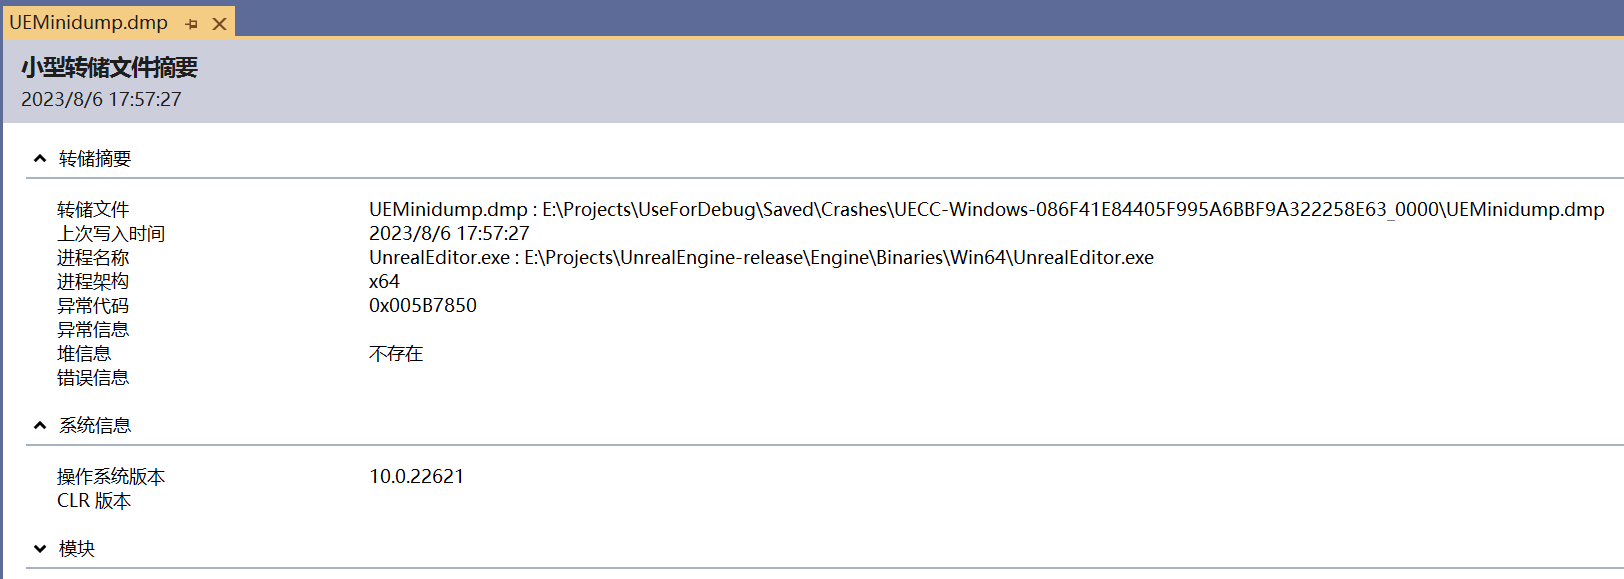Image resolution: width=1624 pixels, height=579 pixels.
Task: Click the CLR 版本 field label
Action: (x=94, y=500)
